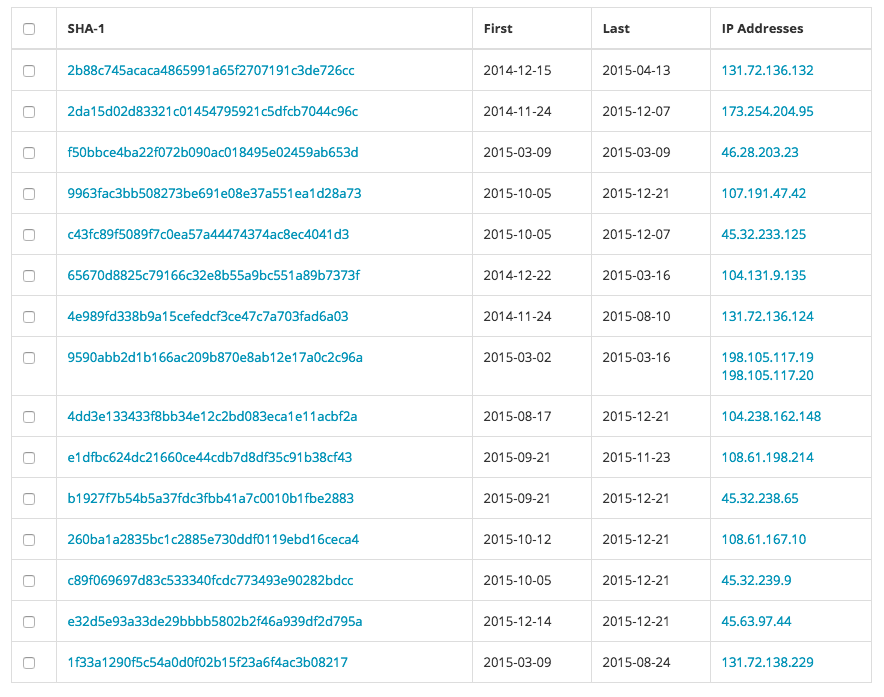Click IP address 104.238.162.148
Viewport: 884px width, 697px height.
[x=771, y=417]
